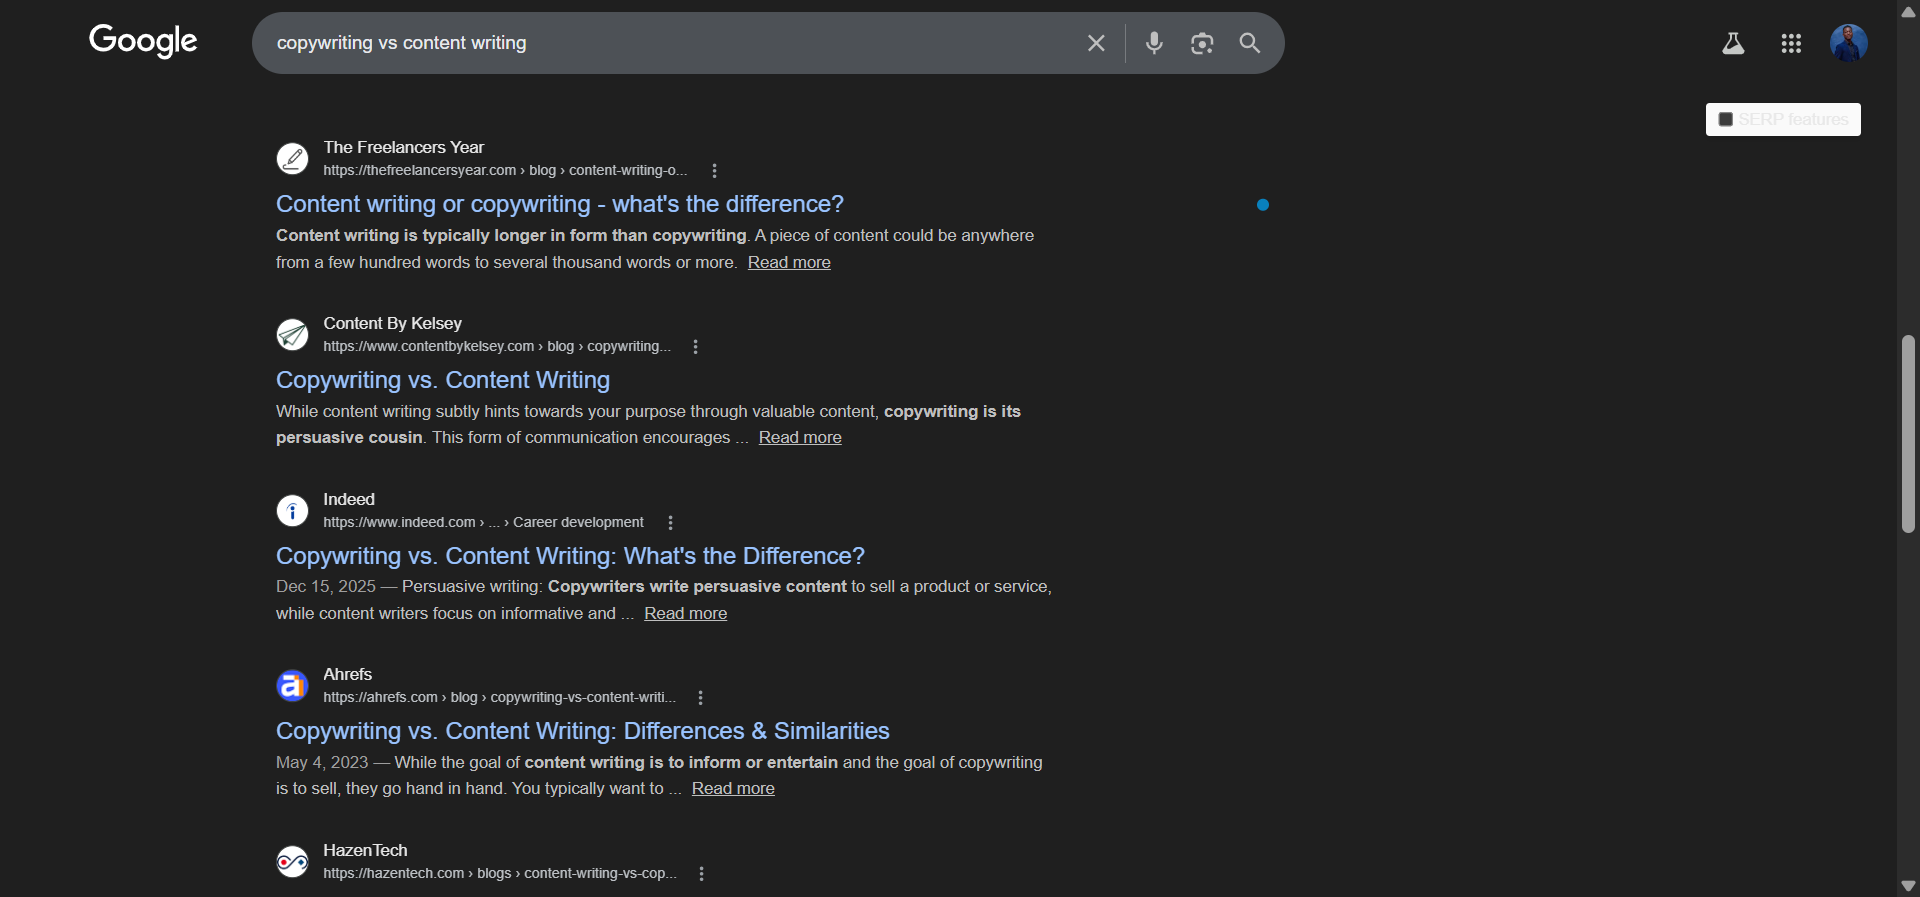The image size is (1920, 897).
Task: Click Read more in Indeed snippet
Action: point(685,613)
